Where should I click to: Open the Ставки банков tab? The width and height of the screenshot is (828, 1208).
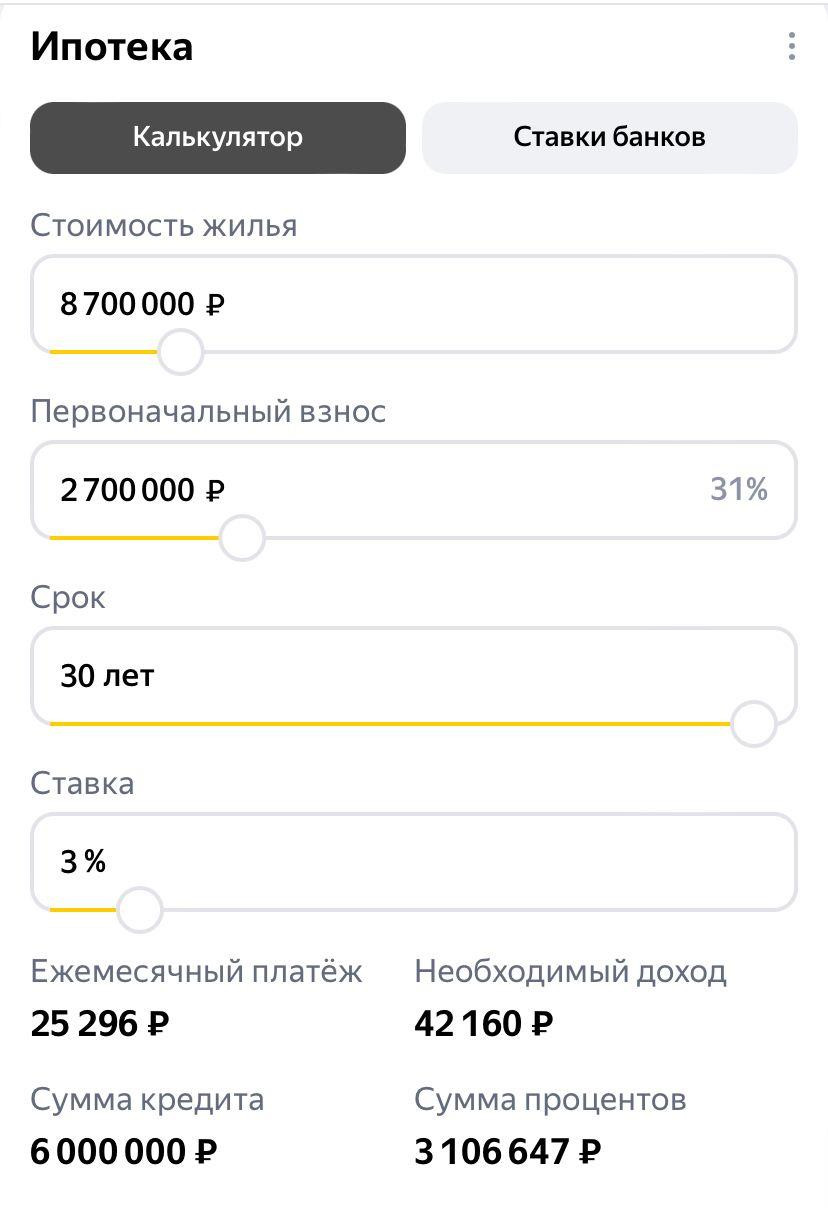pyautogui.click(x=609, y=137)
